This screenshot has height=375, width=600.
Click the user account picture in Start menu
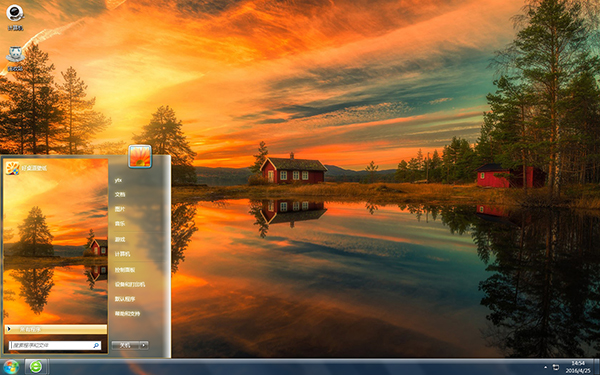(140, 157)
